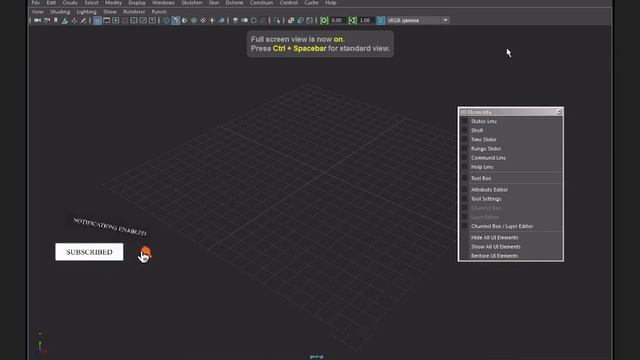
Task: Enable the Time Slider checkbox
Action: (x=464, y=140)
